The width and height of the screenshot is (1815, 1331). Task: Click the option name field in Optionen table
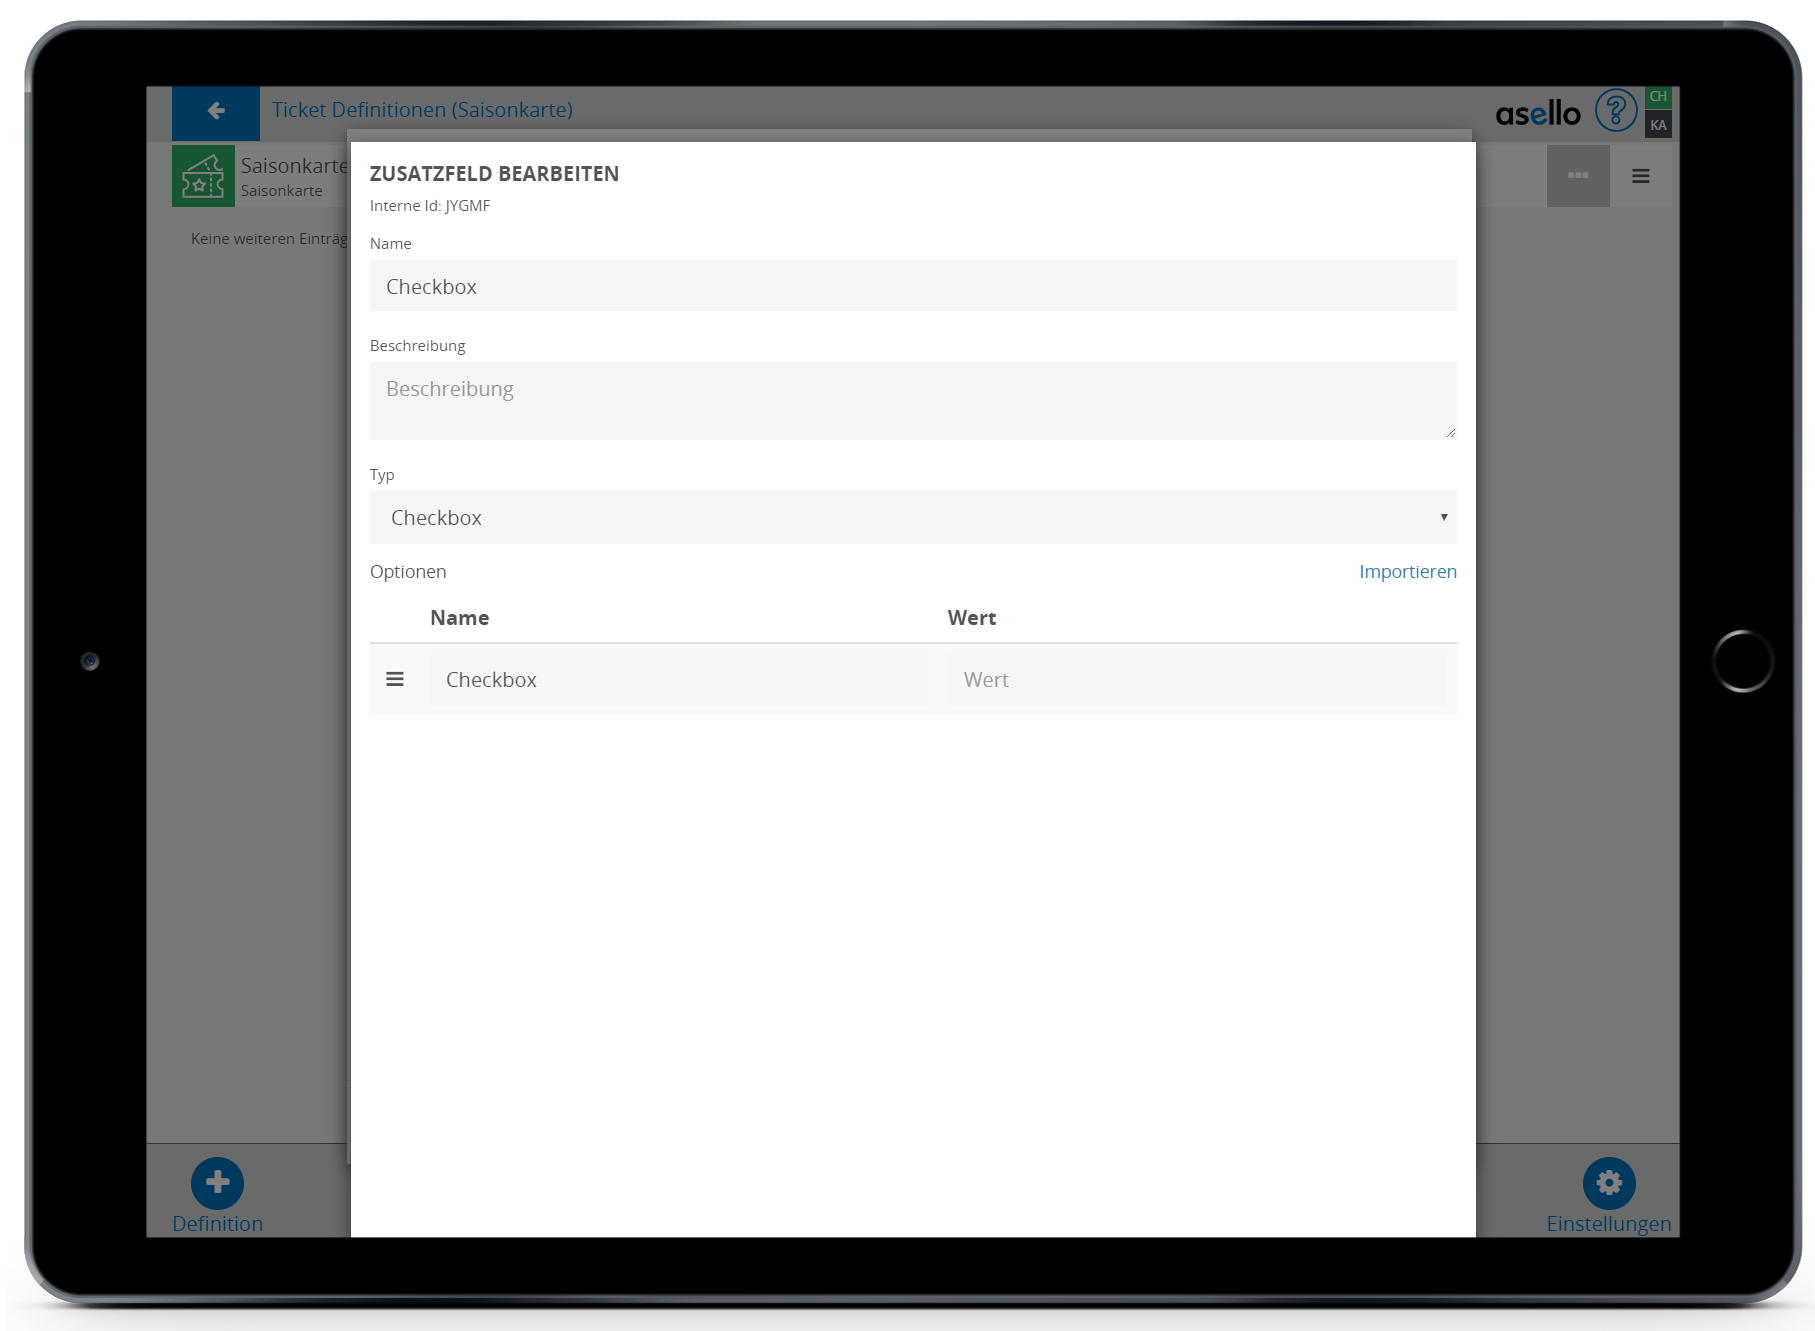[678, 680]
